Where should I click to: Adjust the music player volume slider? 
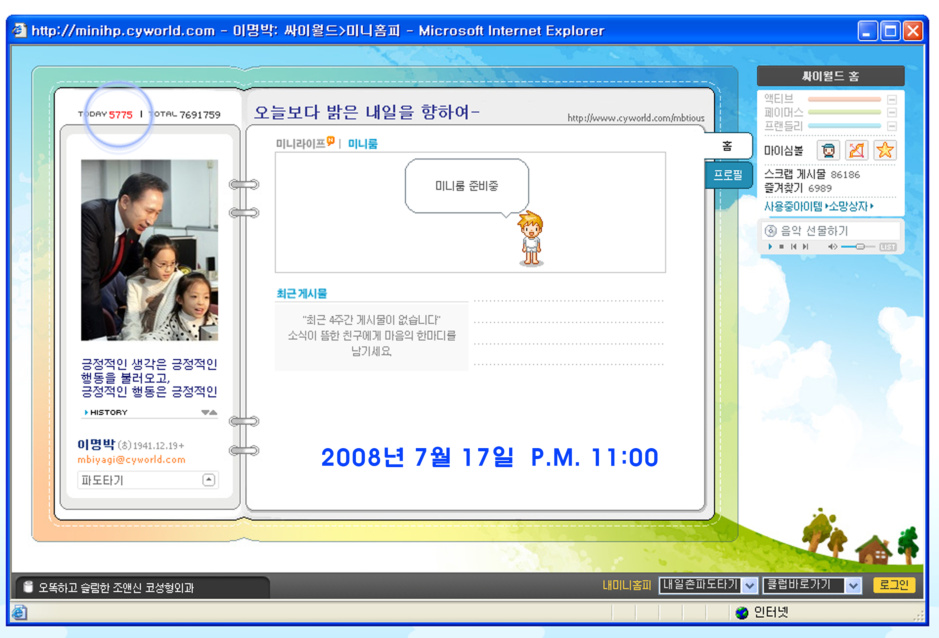[858, 247]
